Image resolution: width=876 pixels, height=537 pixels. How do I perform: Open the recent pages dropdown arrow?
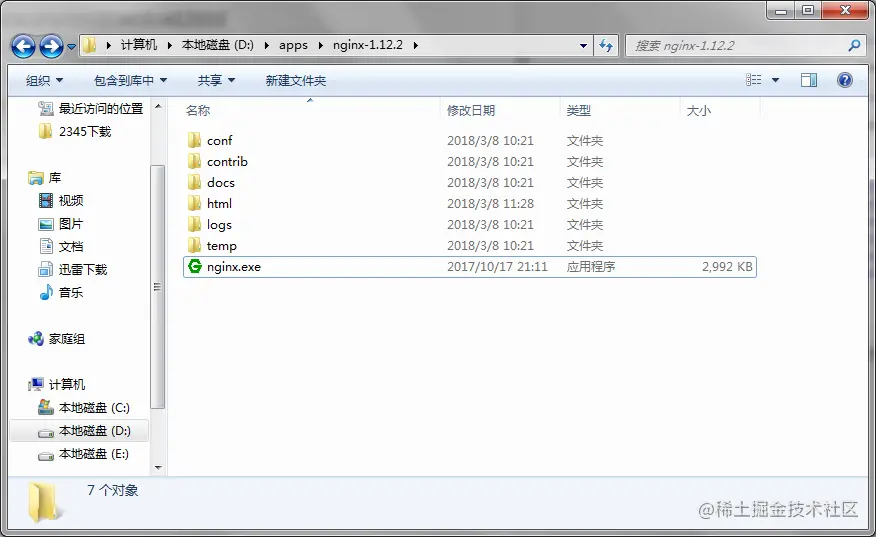point(72,47)
